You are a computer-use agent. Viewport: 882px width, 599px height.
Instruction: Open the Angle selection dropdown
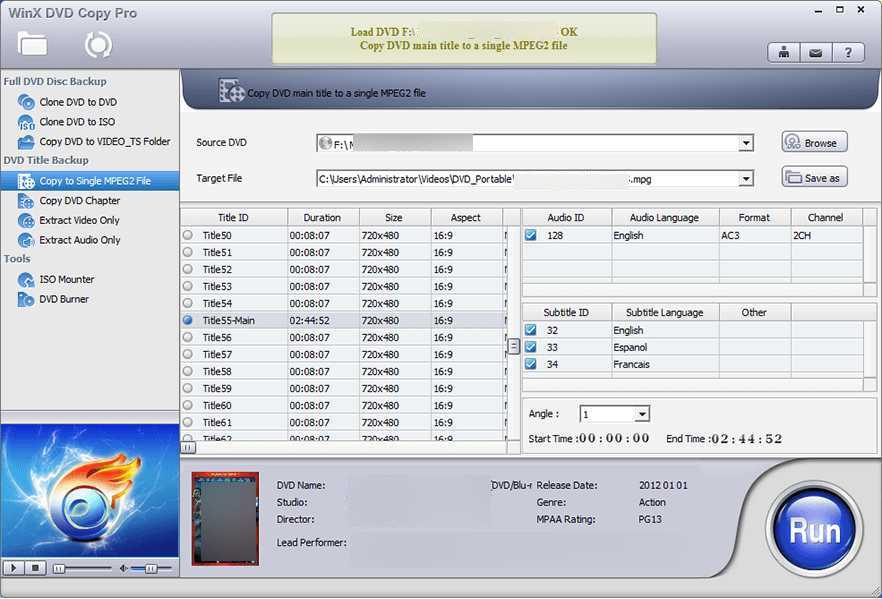tap(642, 414)
